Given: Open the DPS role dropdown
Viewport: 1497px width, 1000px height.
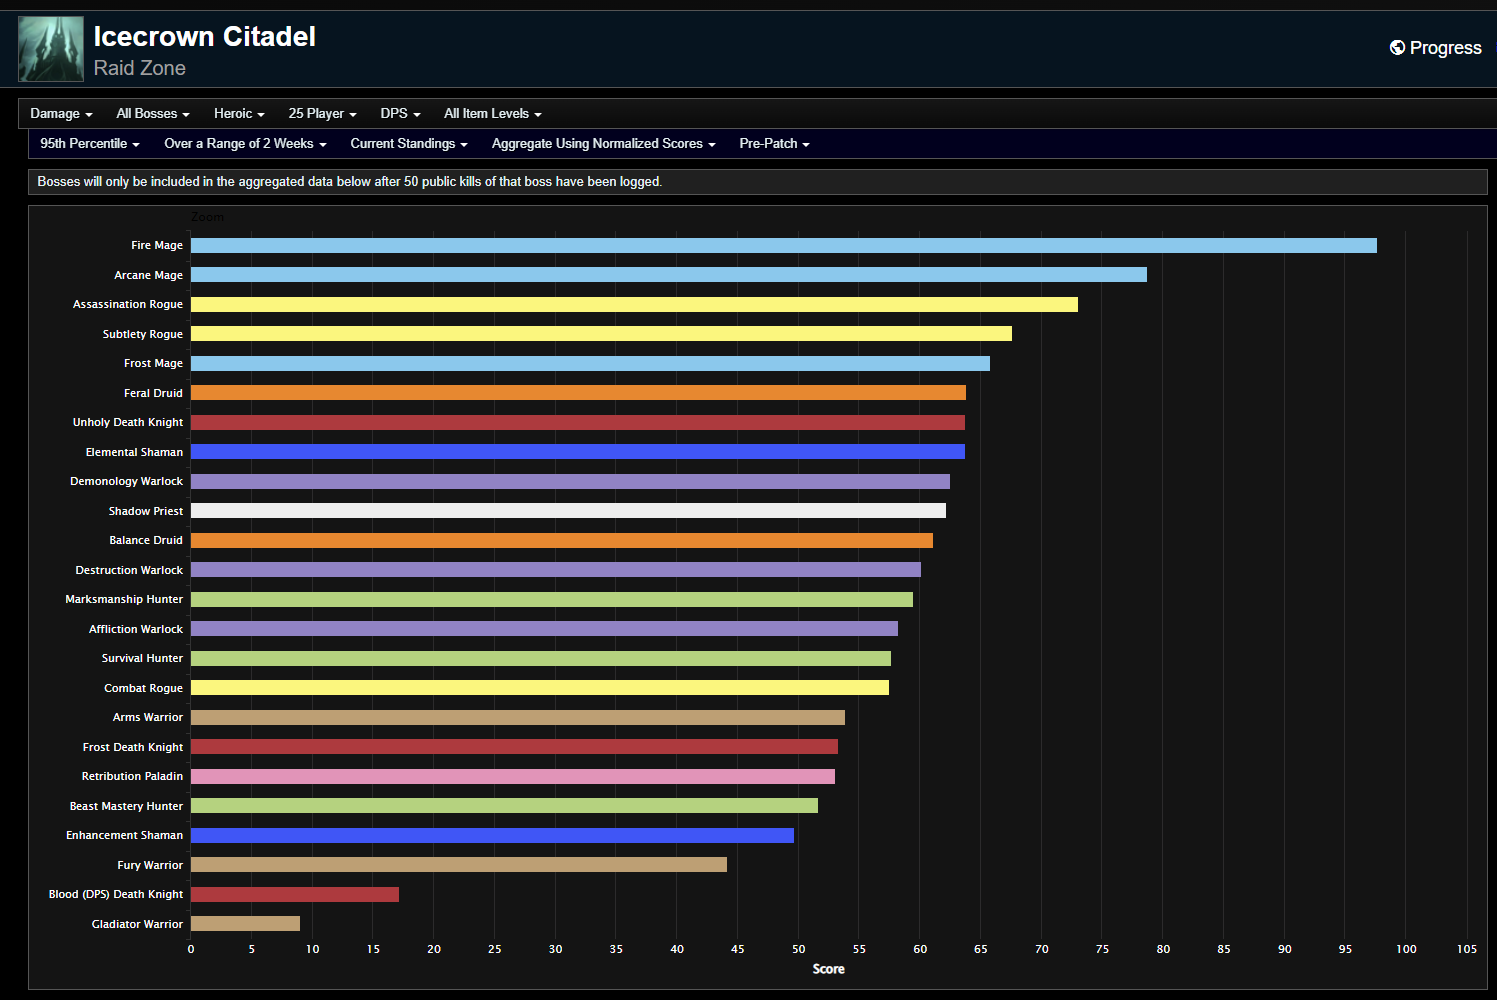Looking at the screenshot, I should (399, 113).
